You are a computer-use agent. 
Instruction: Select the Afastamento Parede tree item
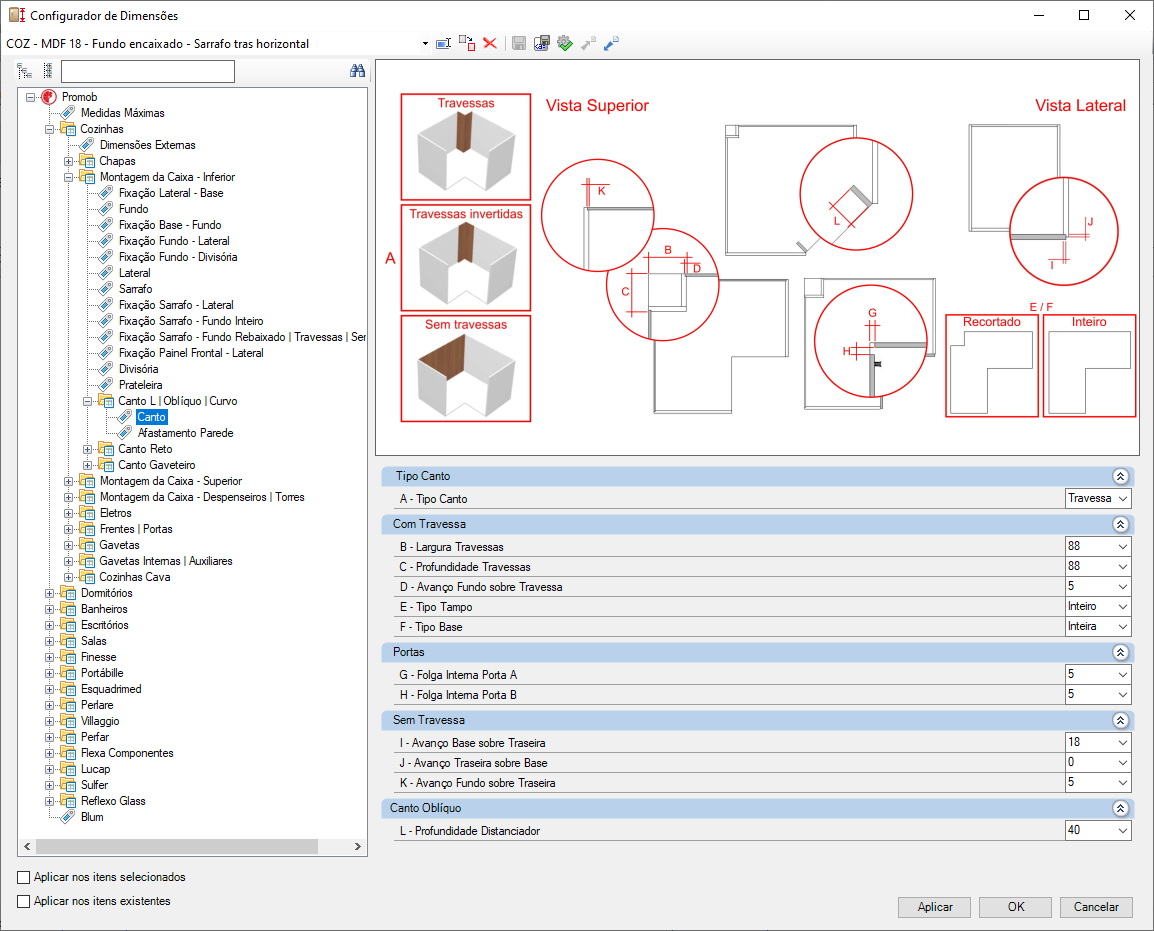(185, 433)
